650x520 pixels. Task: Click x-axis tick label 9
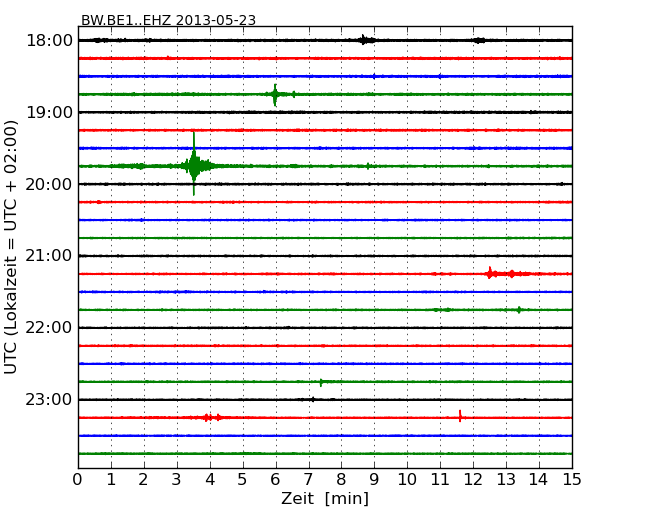[374, 480]
